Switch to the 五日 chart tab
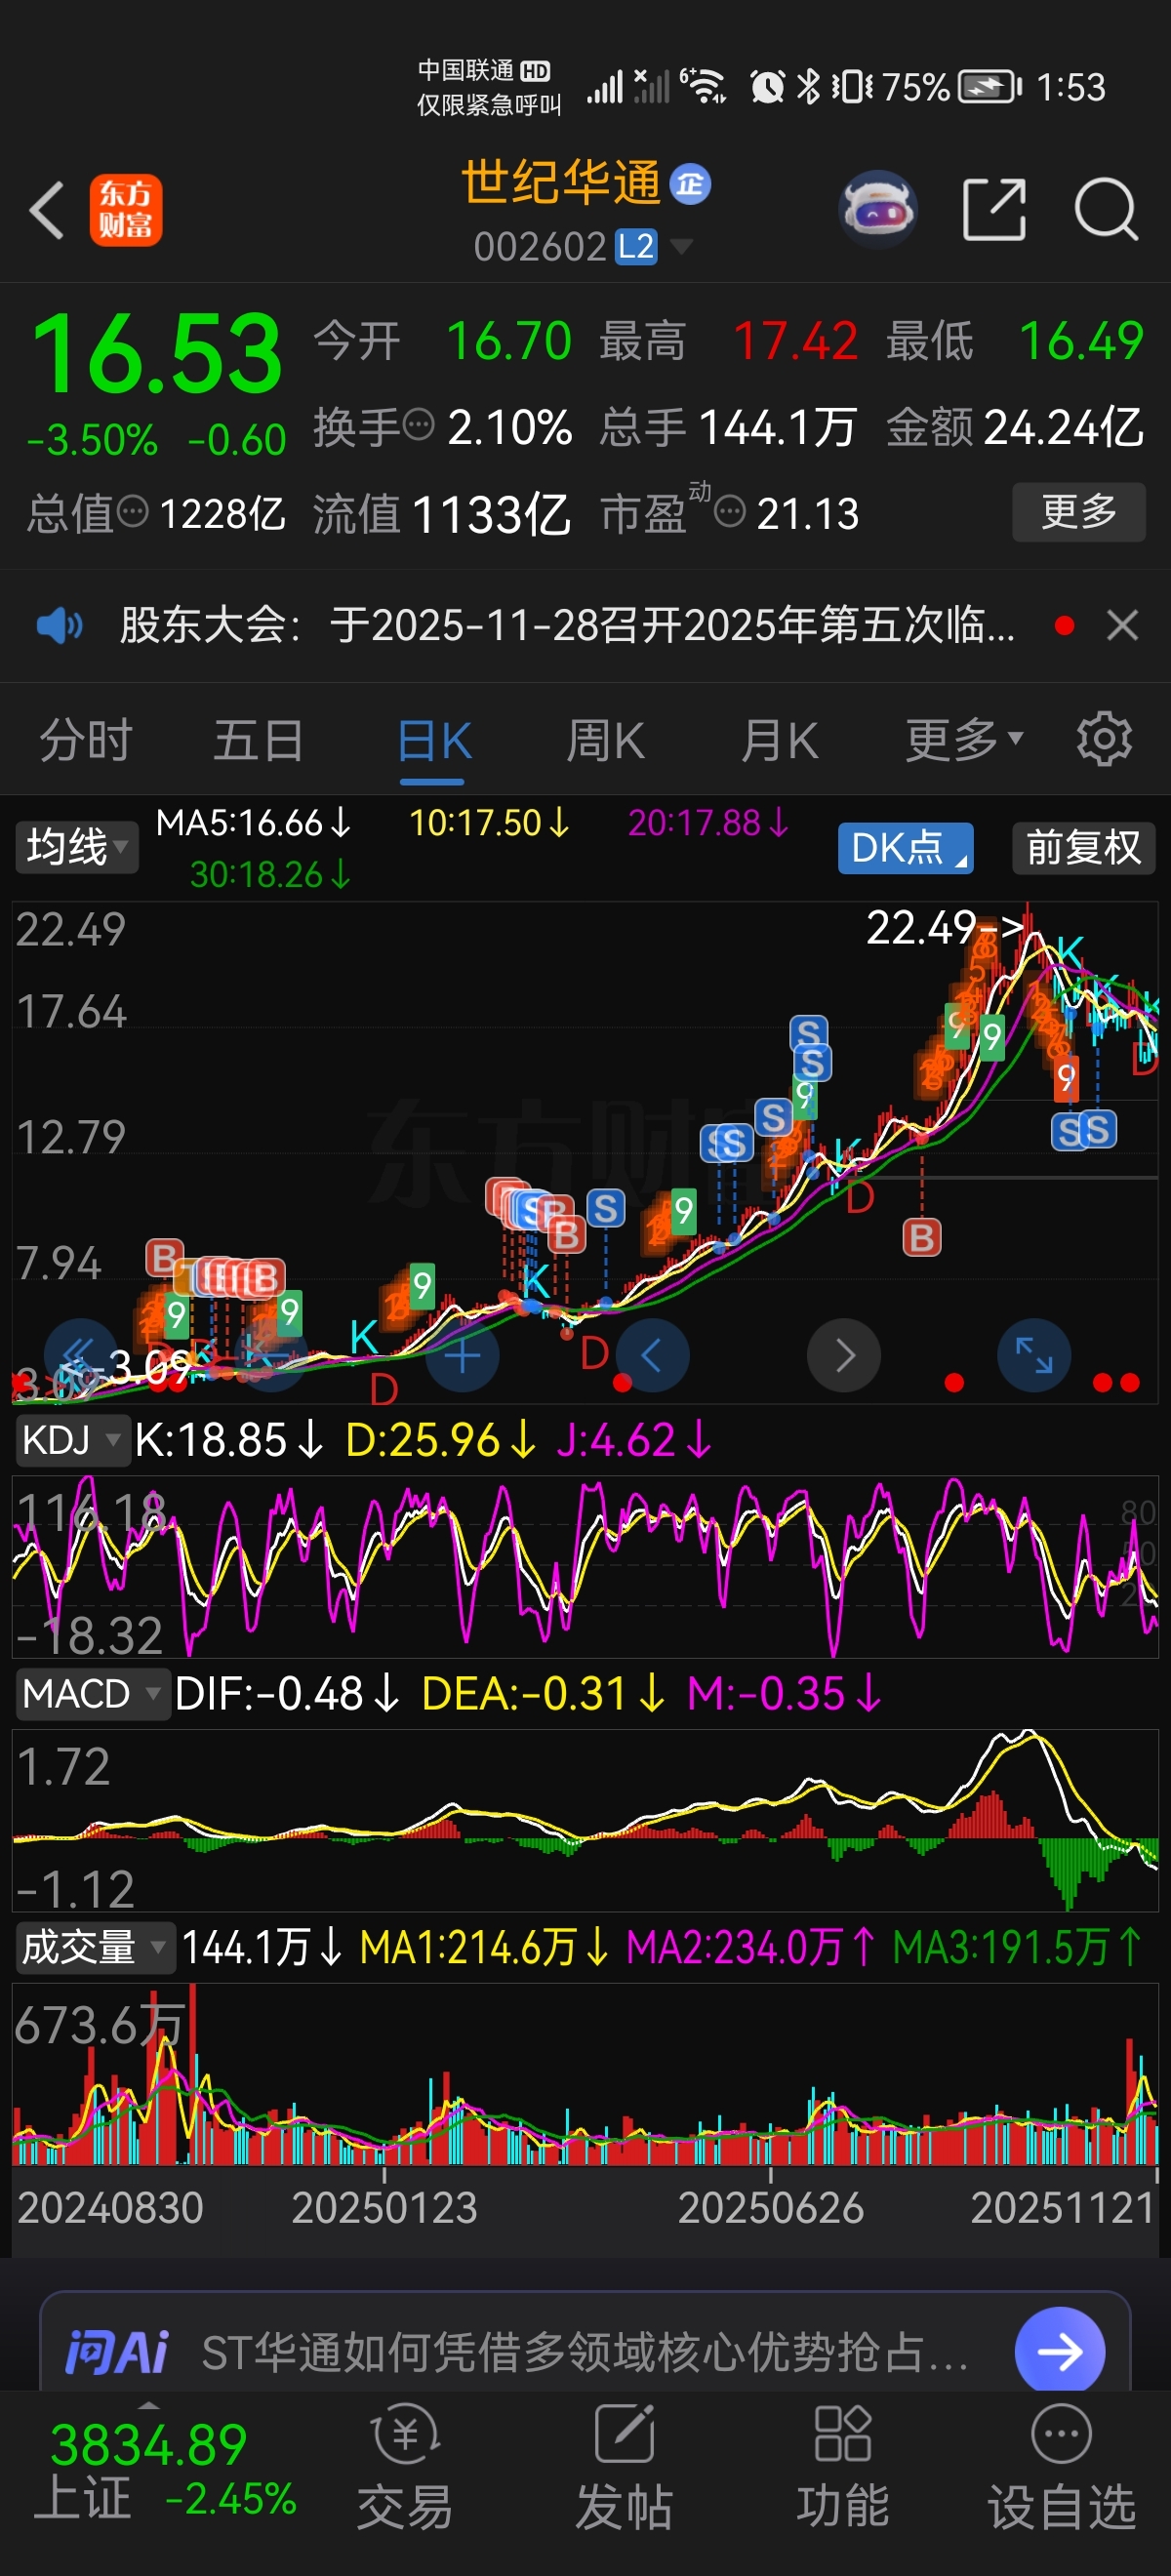The height and width of the screenshot is (2576, 1171). click(258, 741)
